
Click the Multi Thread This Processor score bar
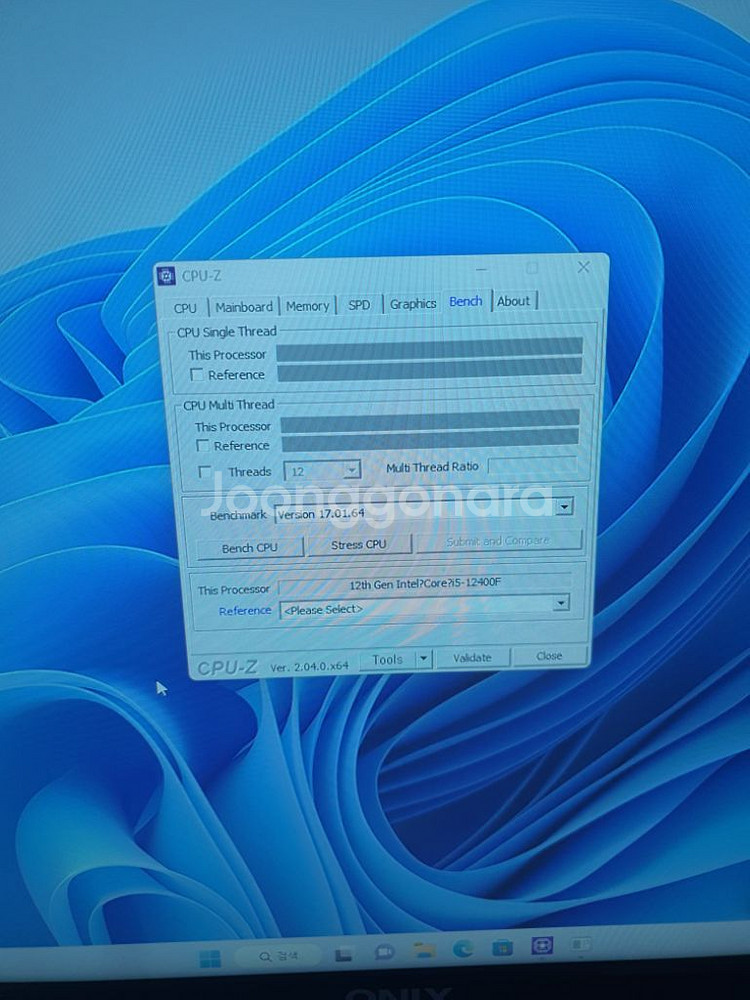[430, 420]
